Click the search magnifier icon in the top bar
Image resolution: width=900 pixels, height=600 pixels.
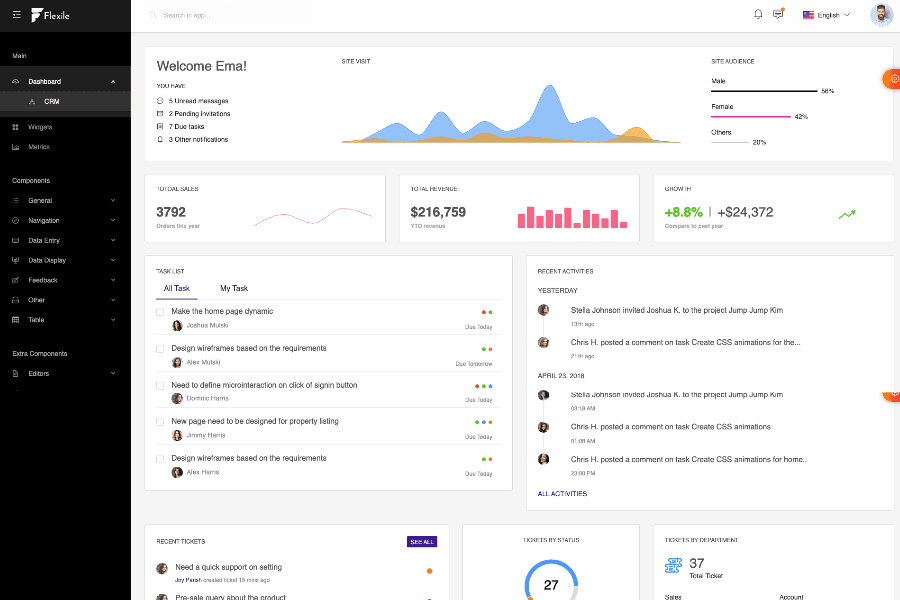point(151,14)
